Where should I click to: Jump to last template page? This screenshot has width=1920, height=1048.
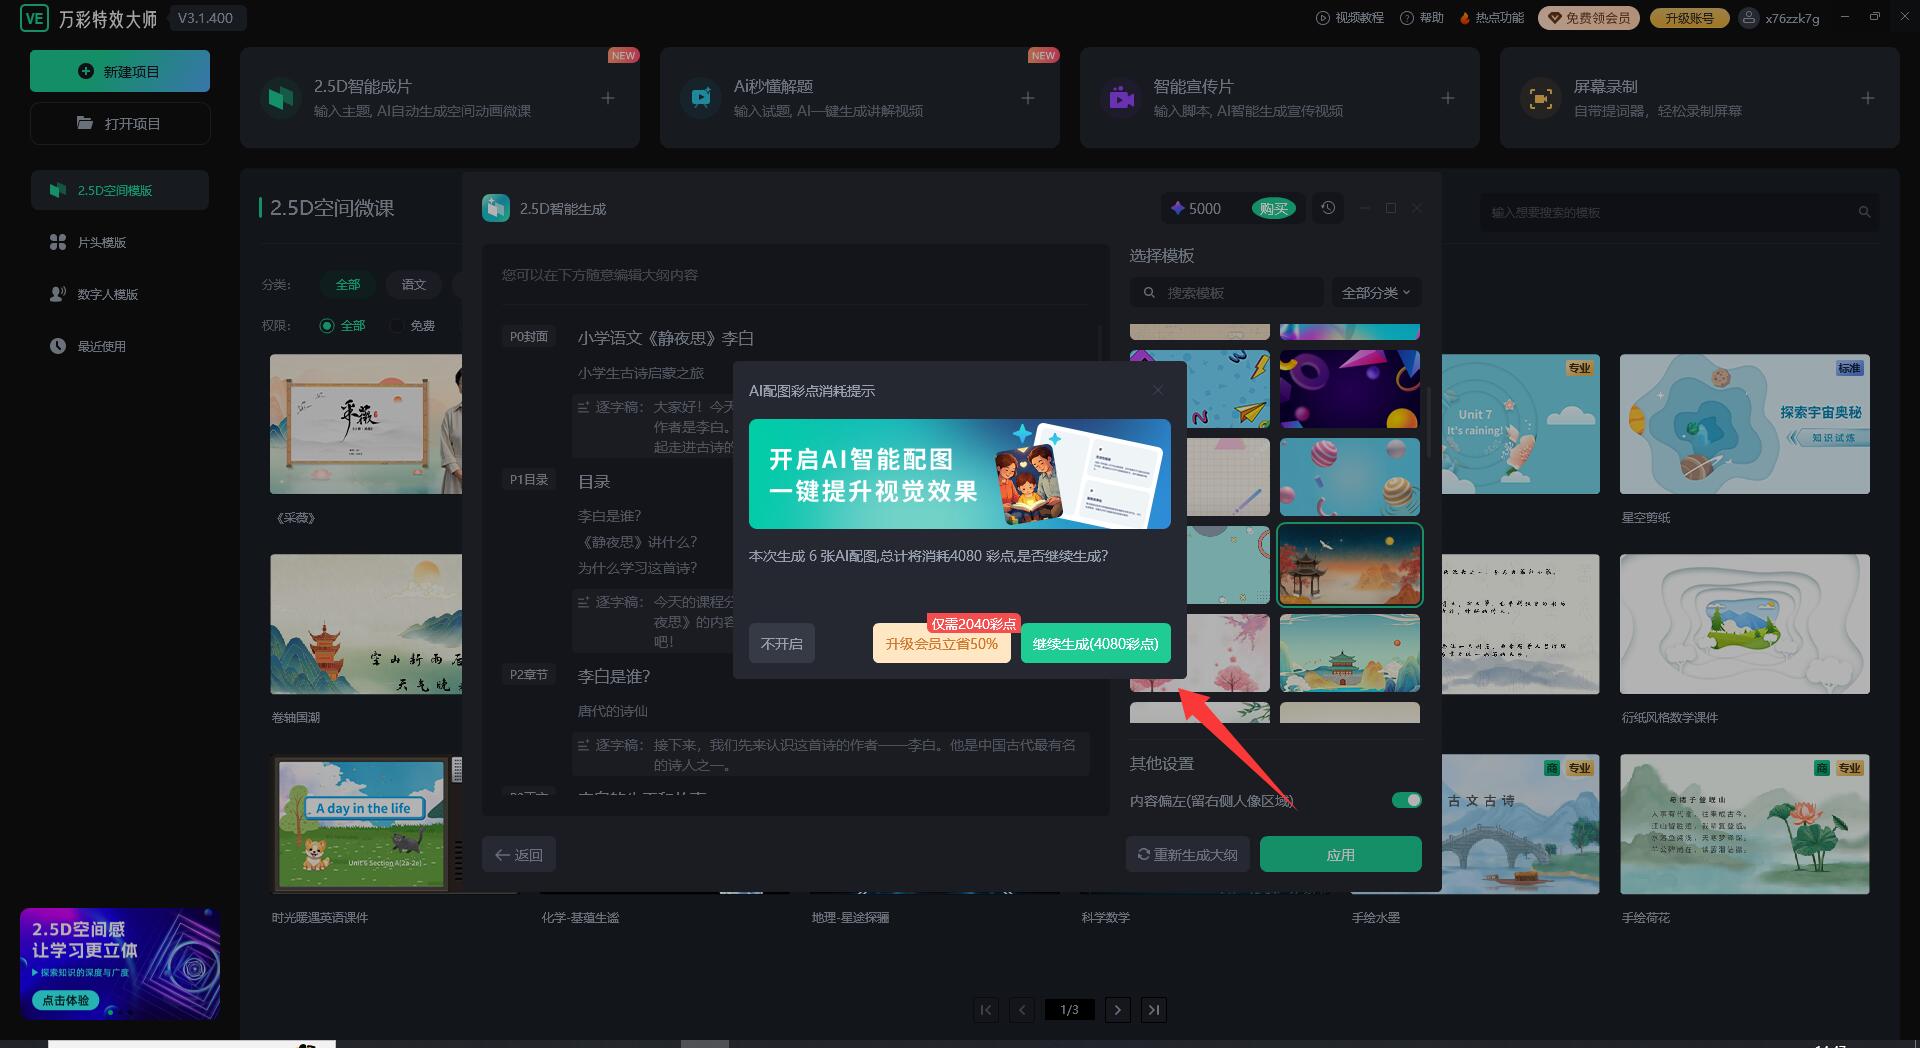tap(1154, 1010)
